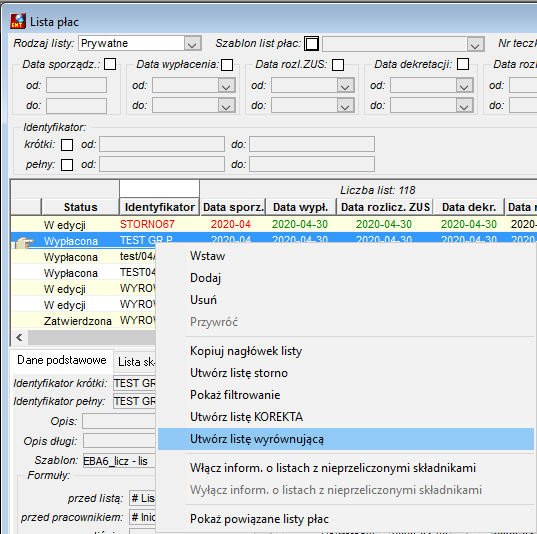Check the Identyfikator pełny checkbox
The height and width of the screenshot is (534, 537).
[x=67, y=165]
